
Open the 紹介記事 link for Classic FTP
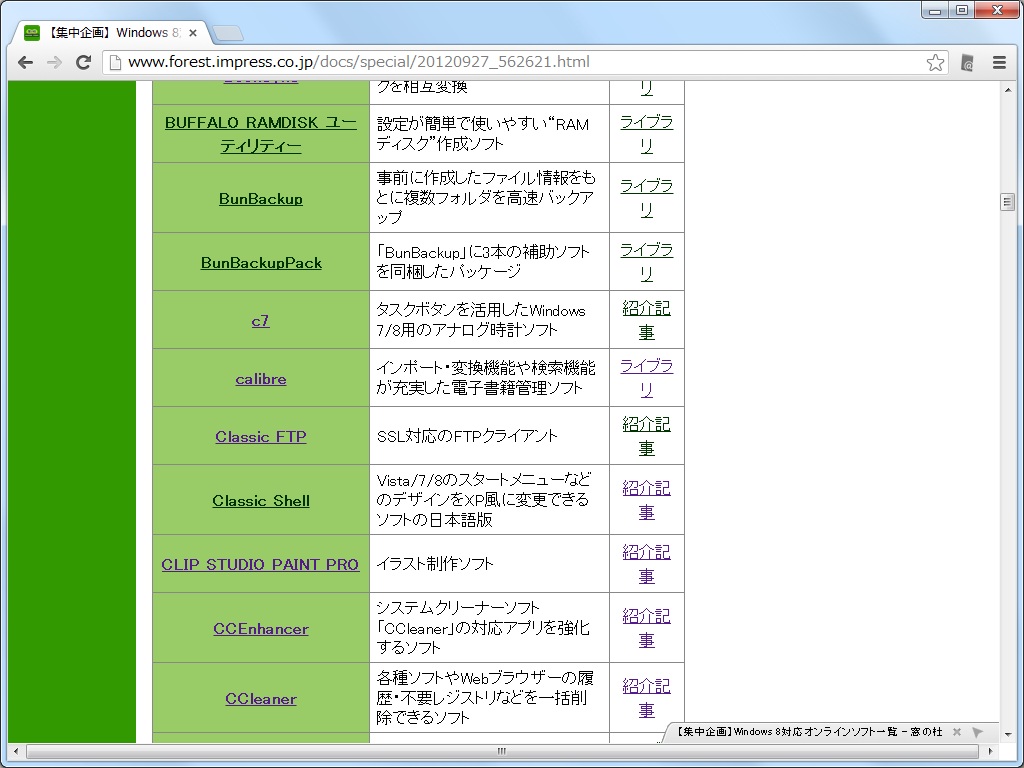click(646, 436)
